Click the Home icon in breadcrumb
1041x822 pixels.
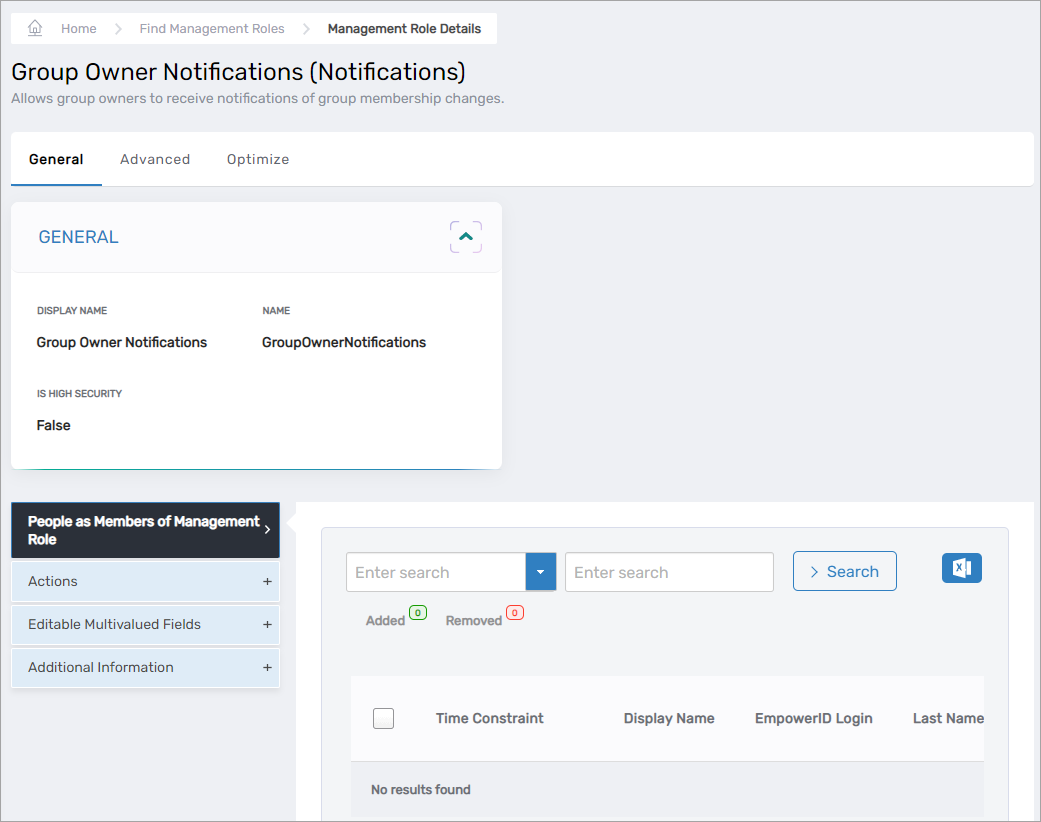[x=35, y=28]
